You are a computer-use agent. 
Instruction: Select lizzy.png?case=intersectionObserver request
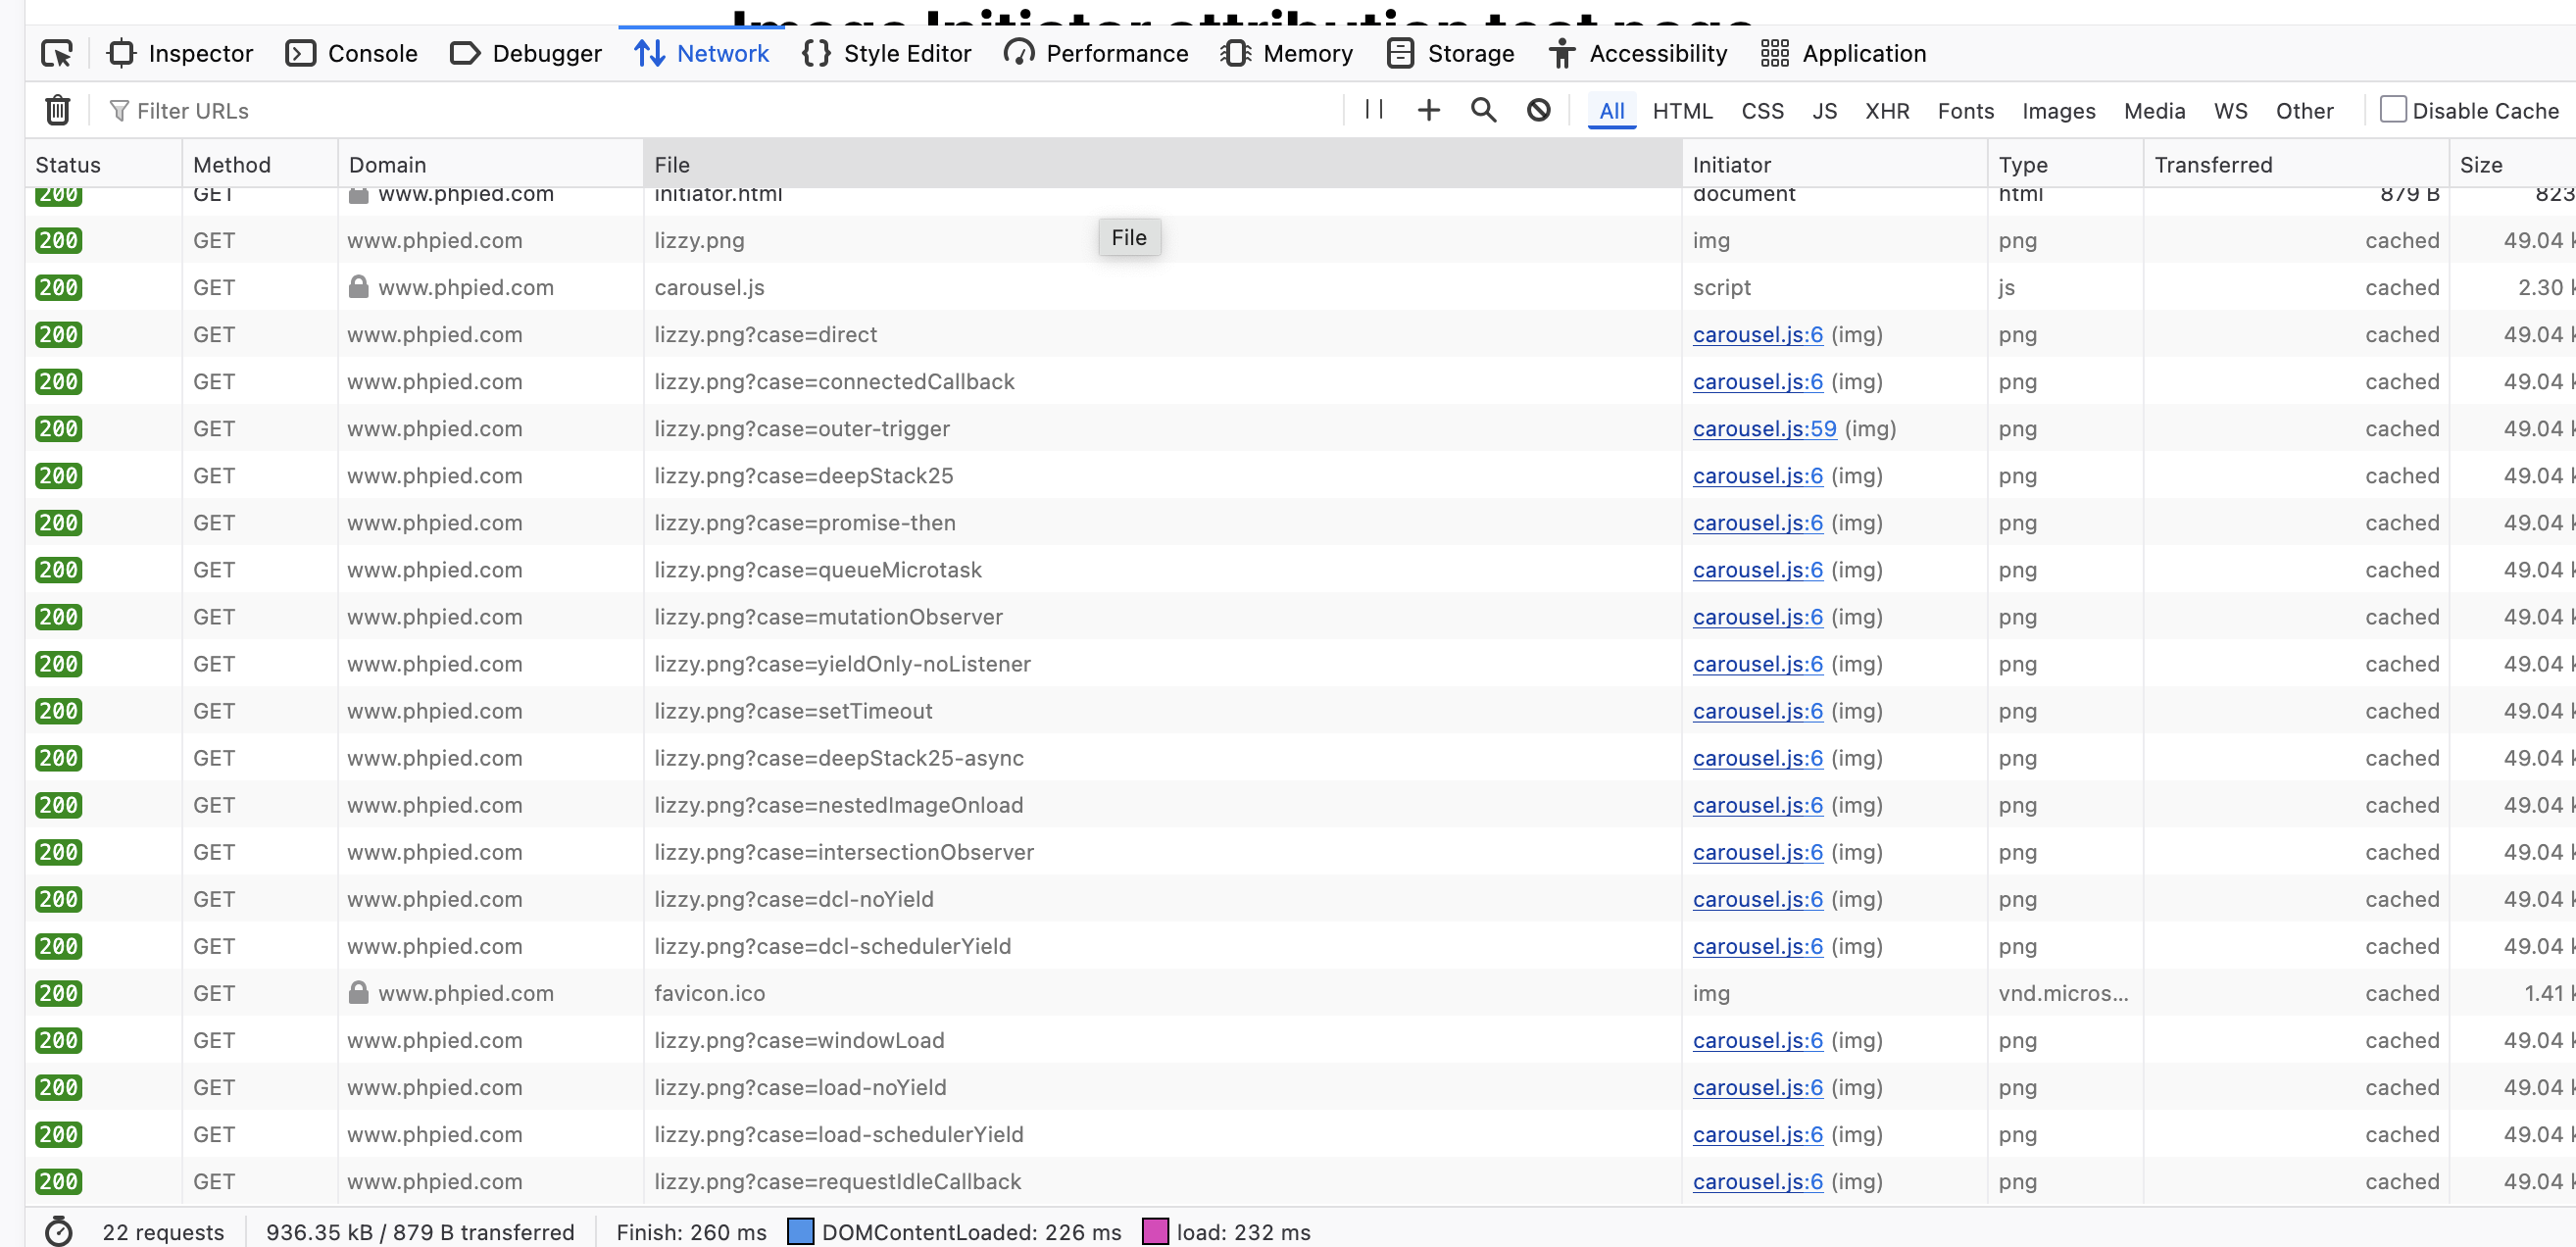point(1300,852)
